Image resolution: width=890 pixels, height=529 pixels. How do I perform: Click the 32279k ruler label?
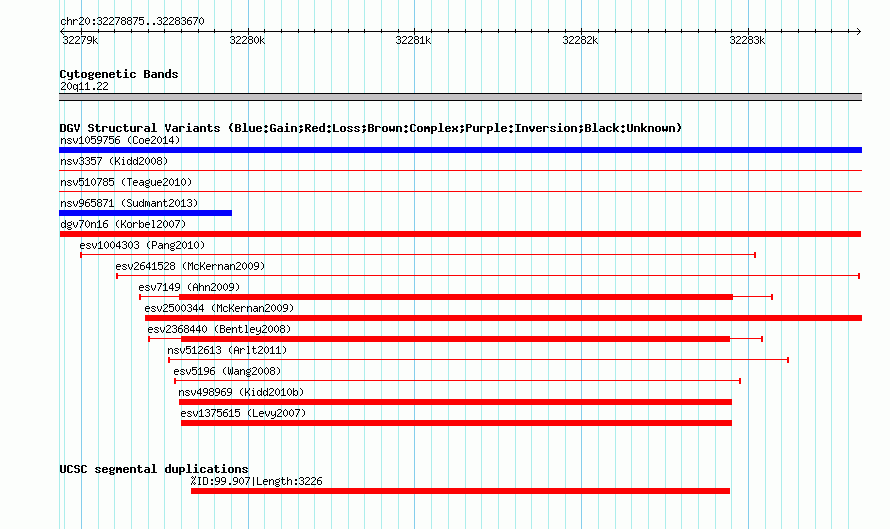[x=80, y=40]
